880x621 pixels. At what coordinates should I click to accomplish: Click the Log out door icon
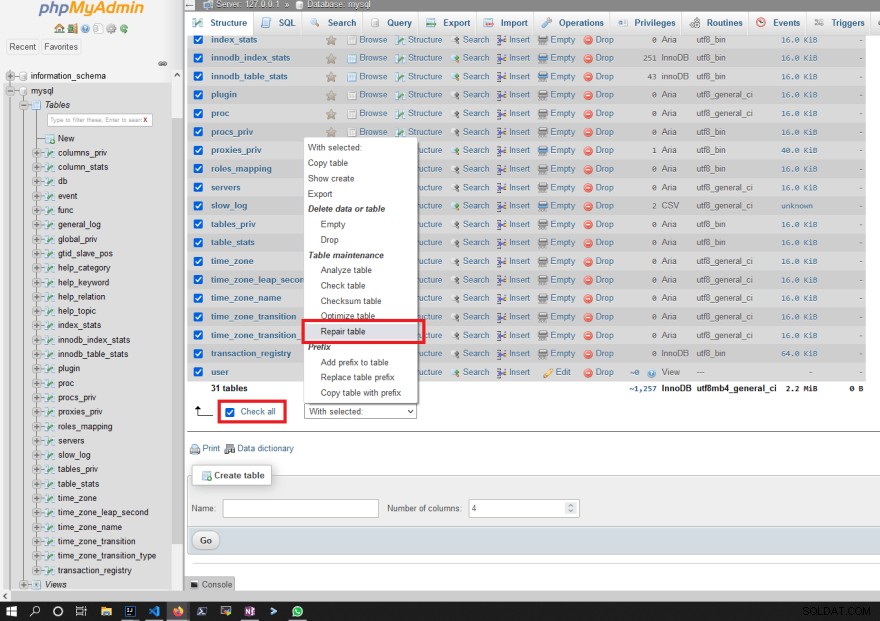coord(72,29)
